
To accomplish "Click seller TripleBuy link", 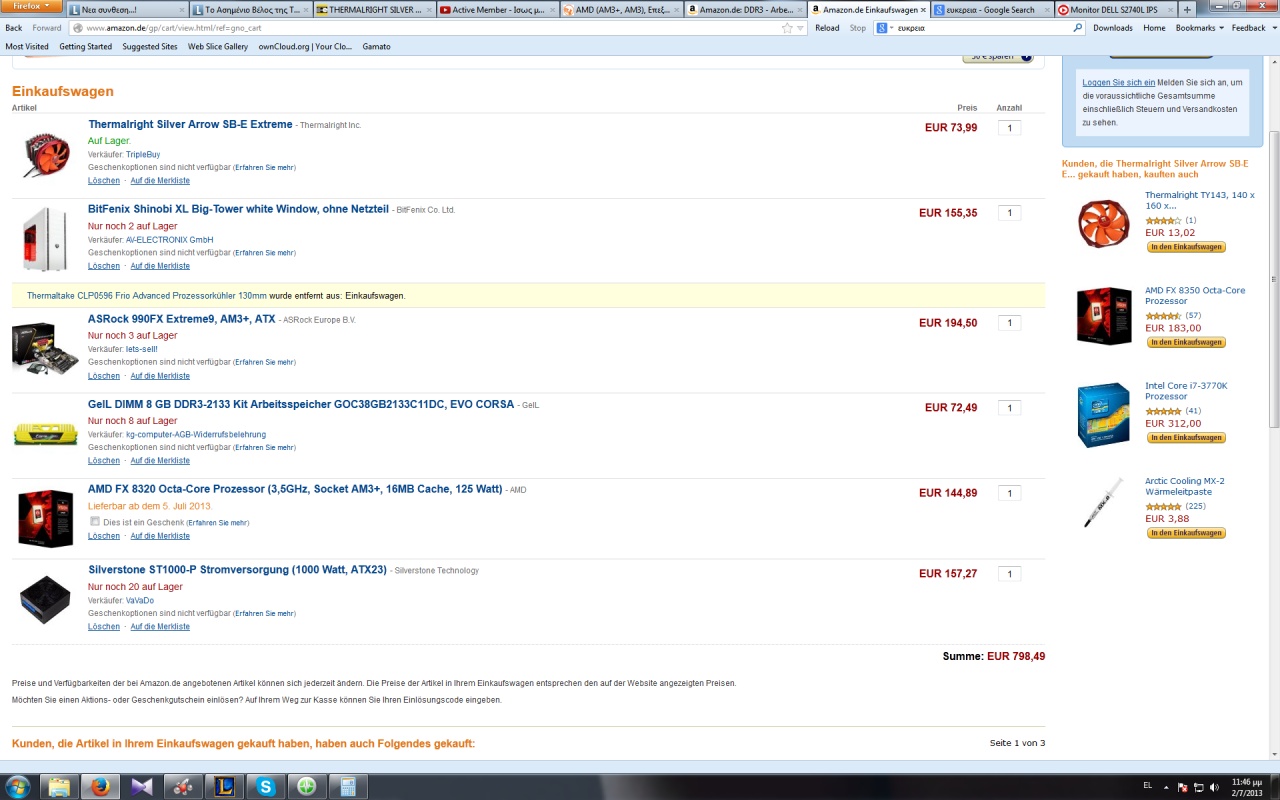I will pyautogui.click(x=143, y=155).
